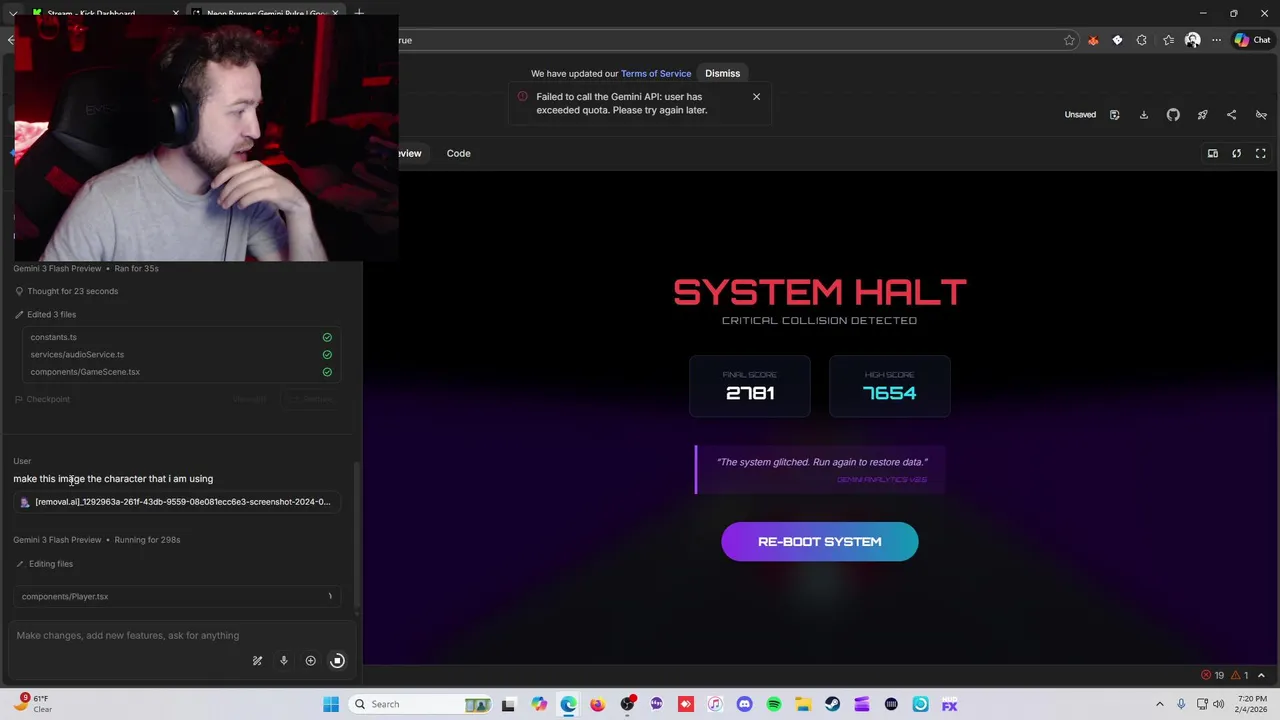
Task: Click the save app icon beside Unsaved
Action: 1114,114
